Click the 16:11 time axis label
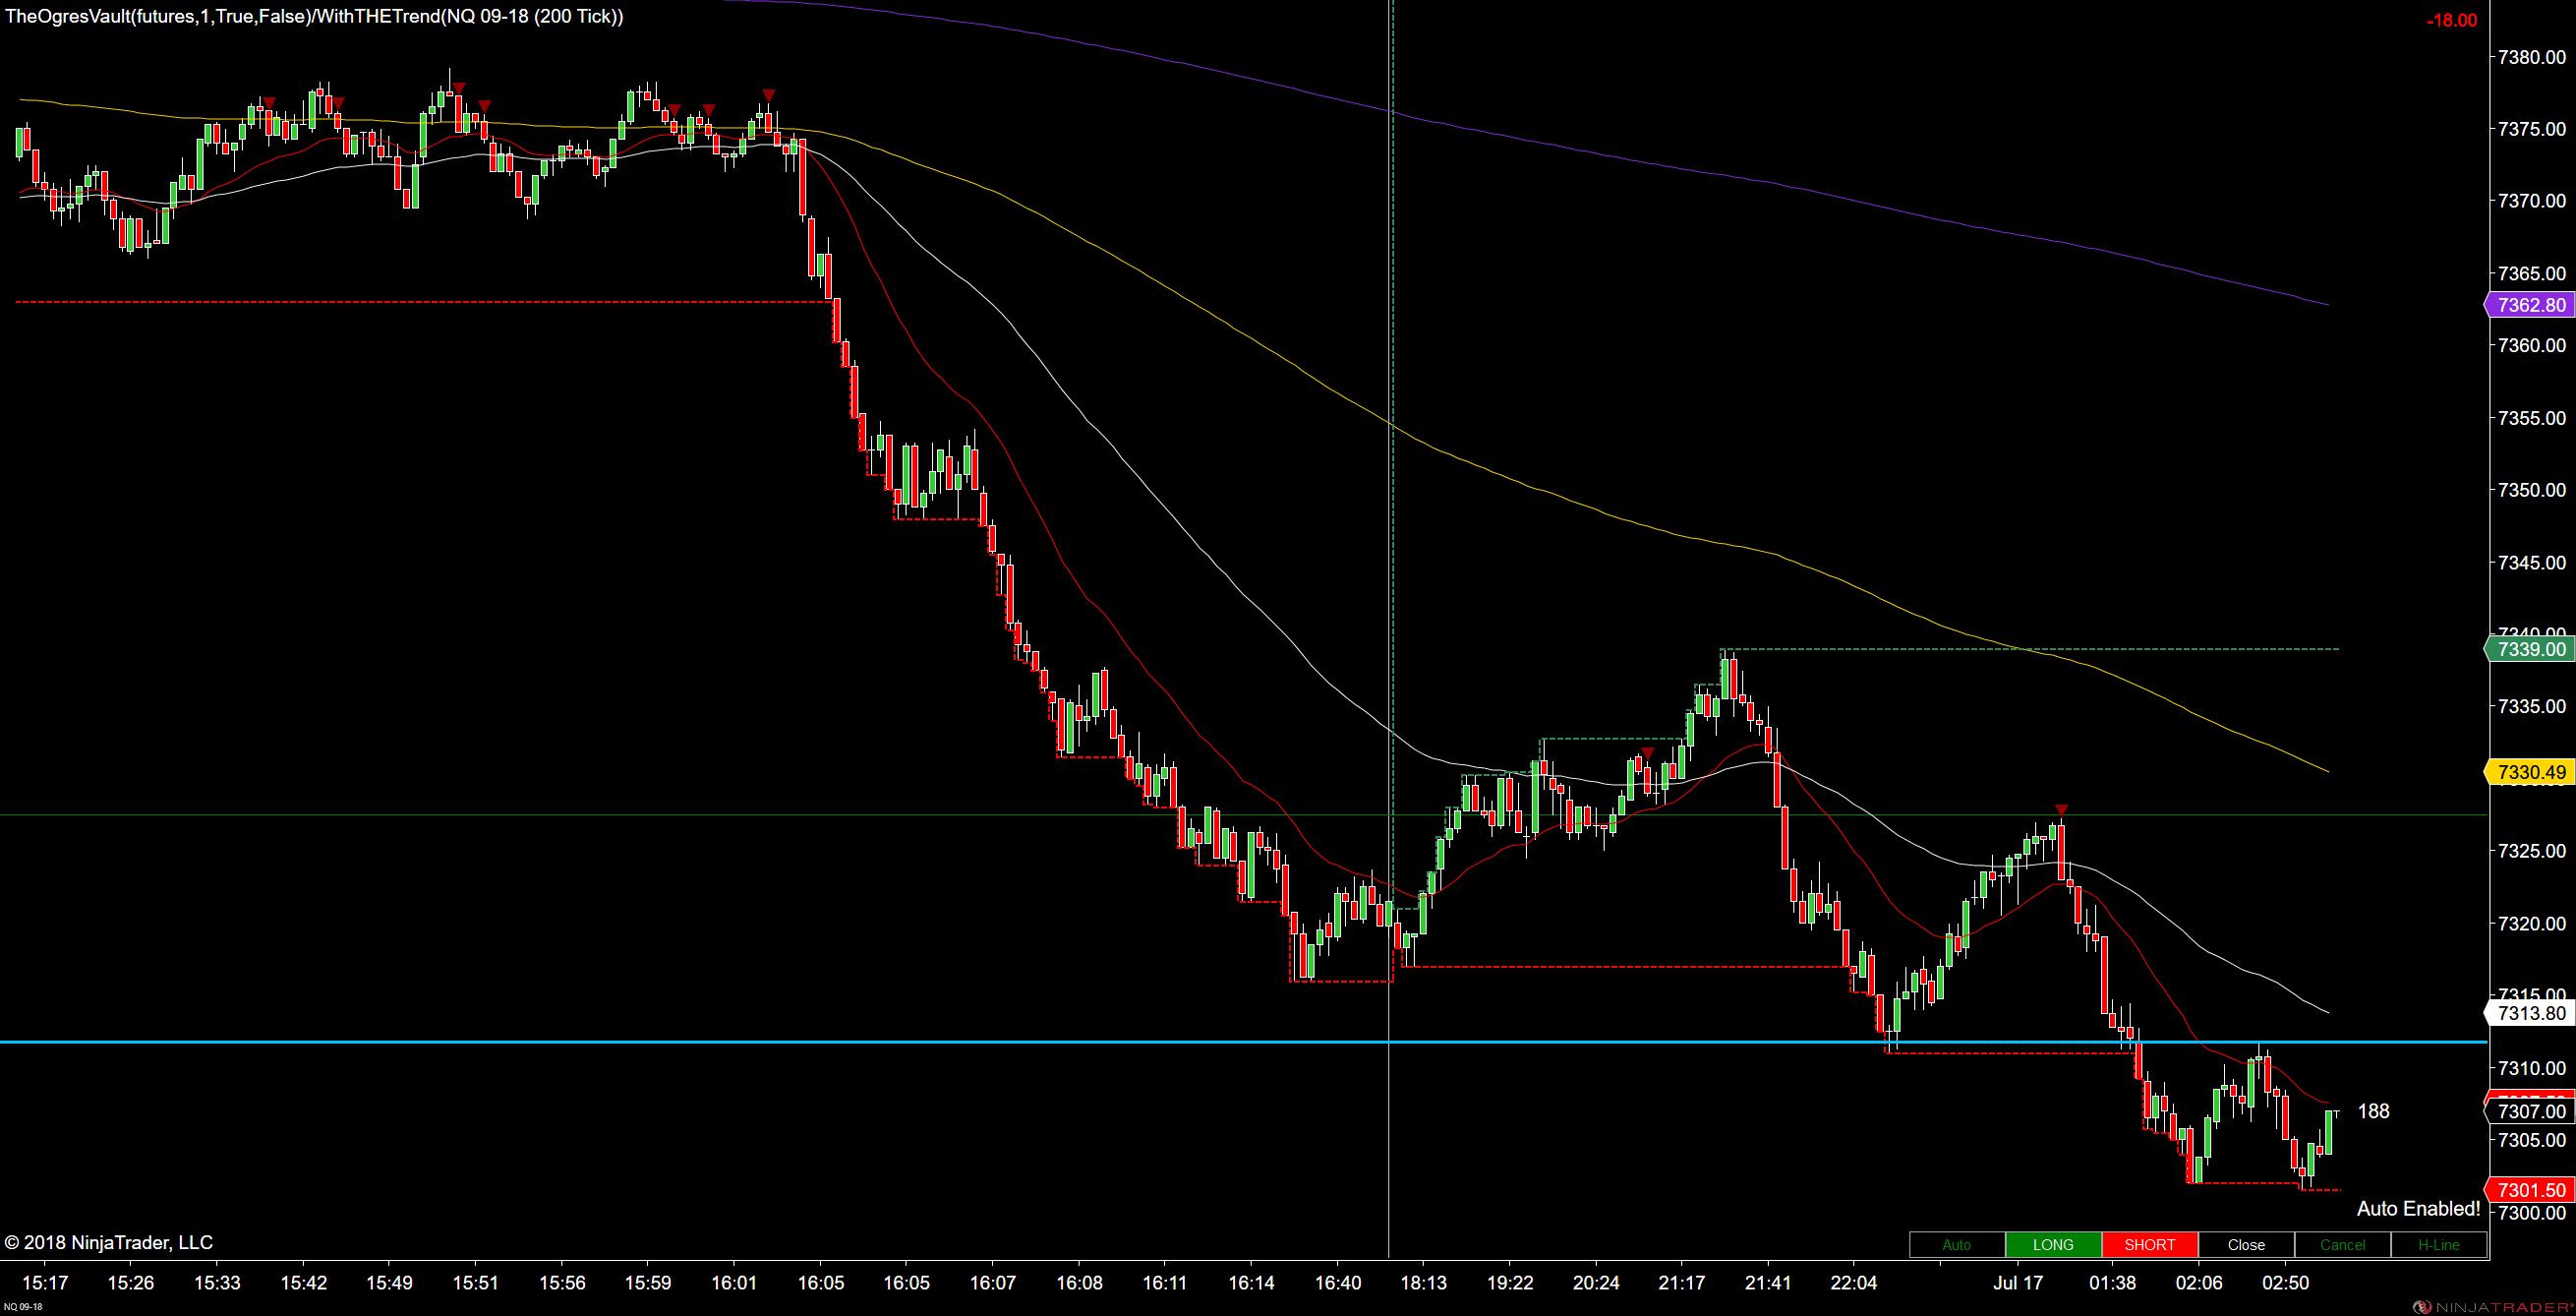Screen dimensions: 2576x1316 click(x=1165, y=1283)
